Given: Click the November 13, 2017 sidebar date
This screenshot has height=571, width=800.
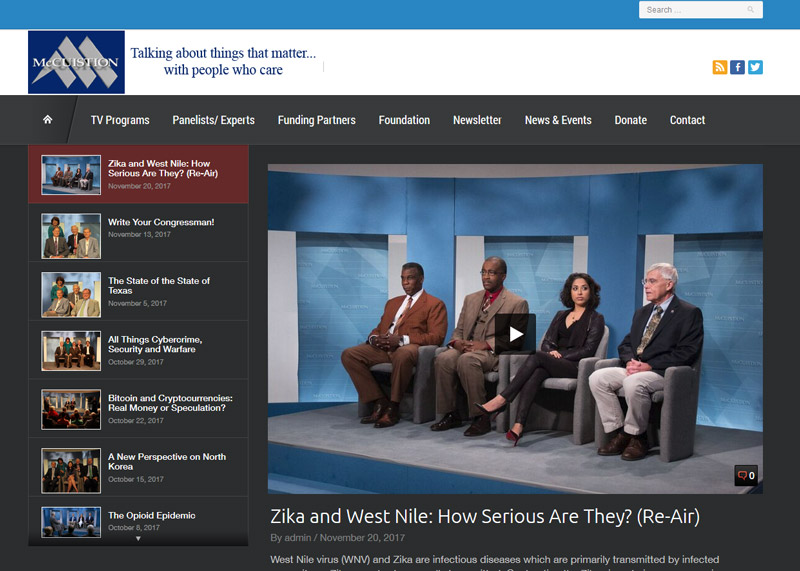Looking at the screenshot, I should [x=139, y=234].
